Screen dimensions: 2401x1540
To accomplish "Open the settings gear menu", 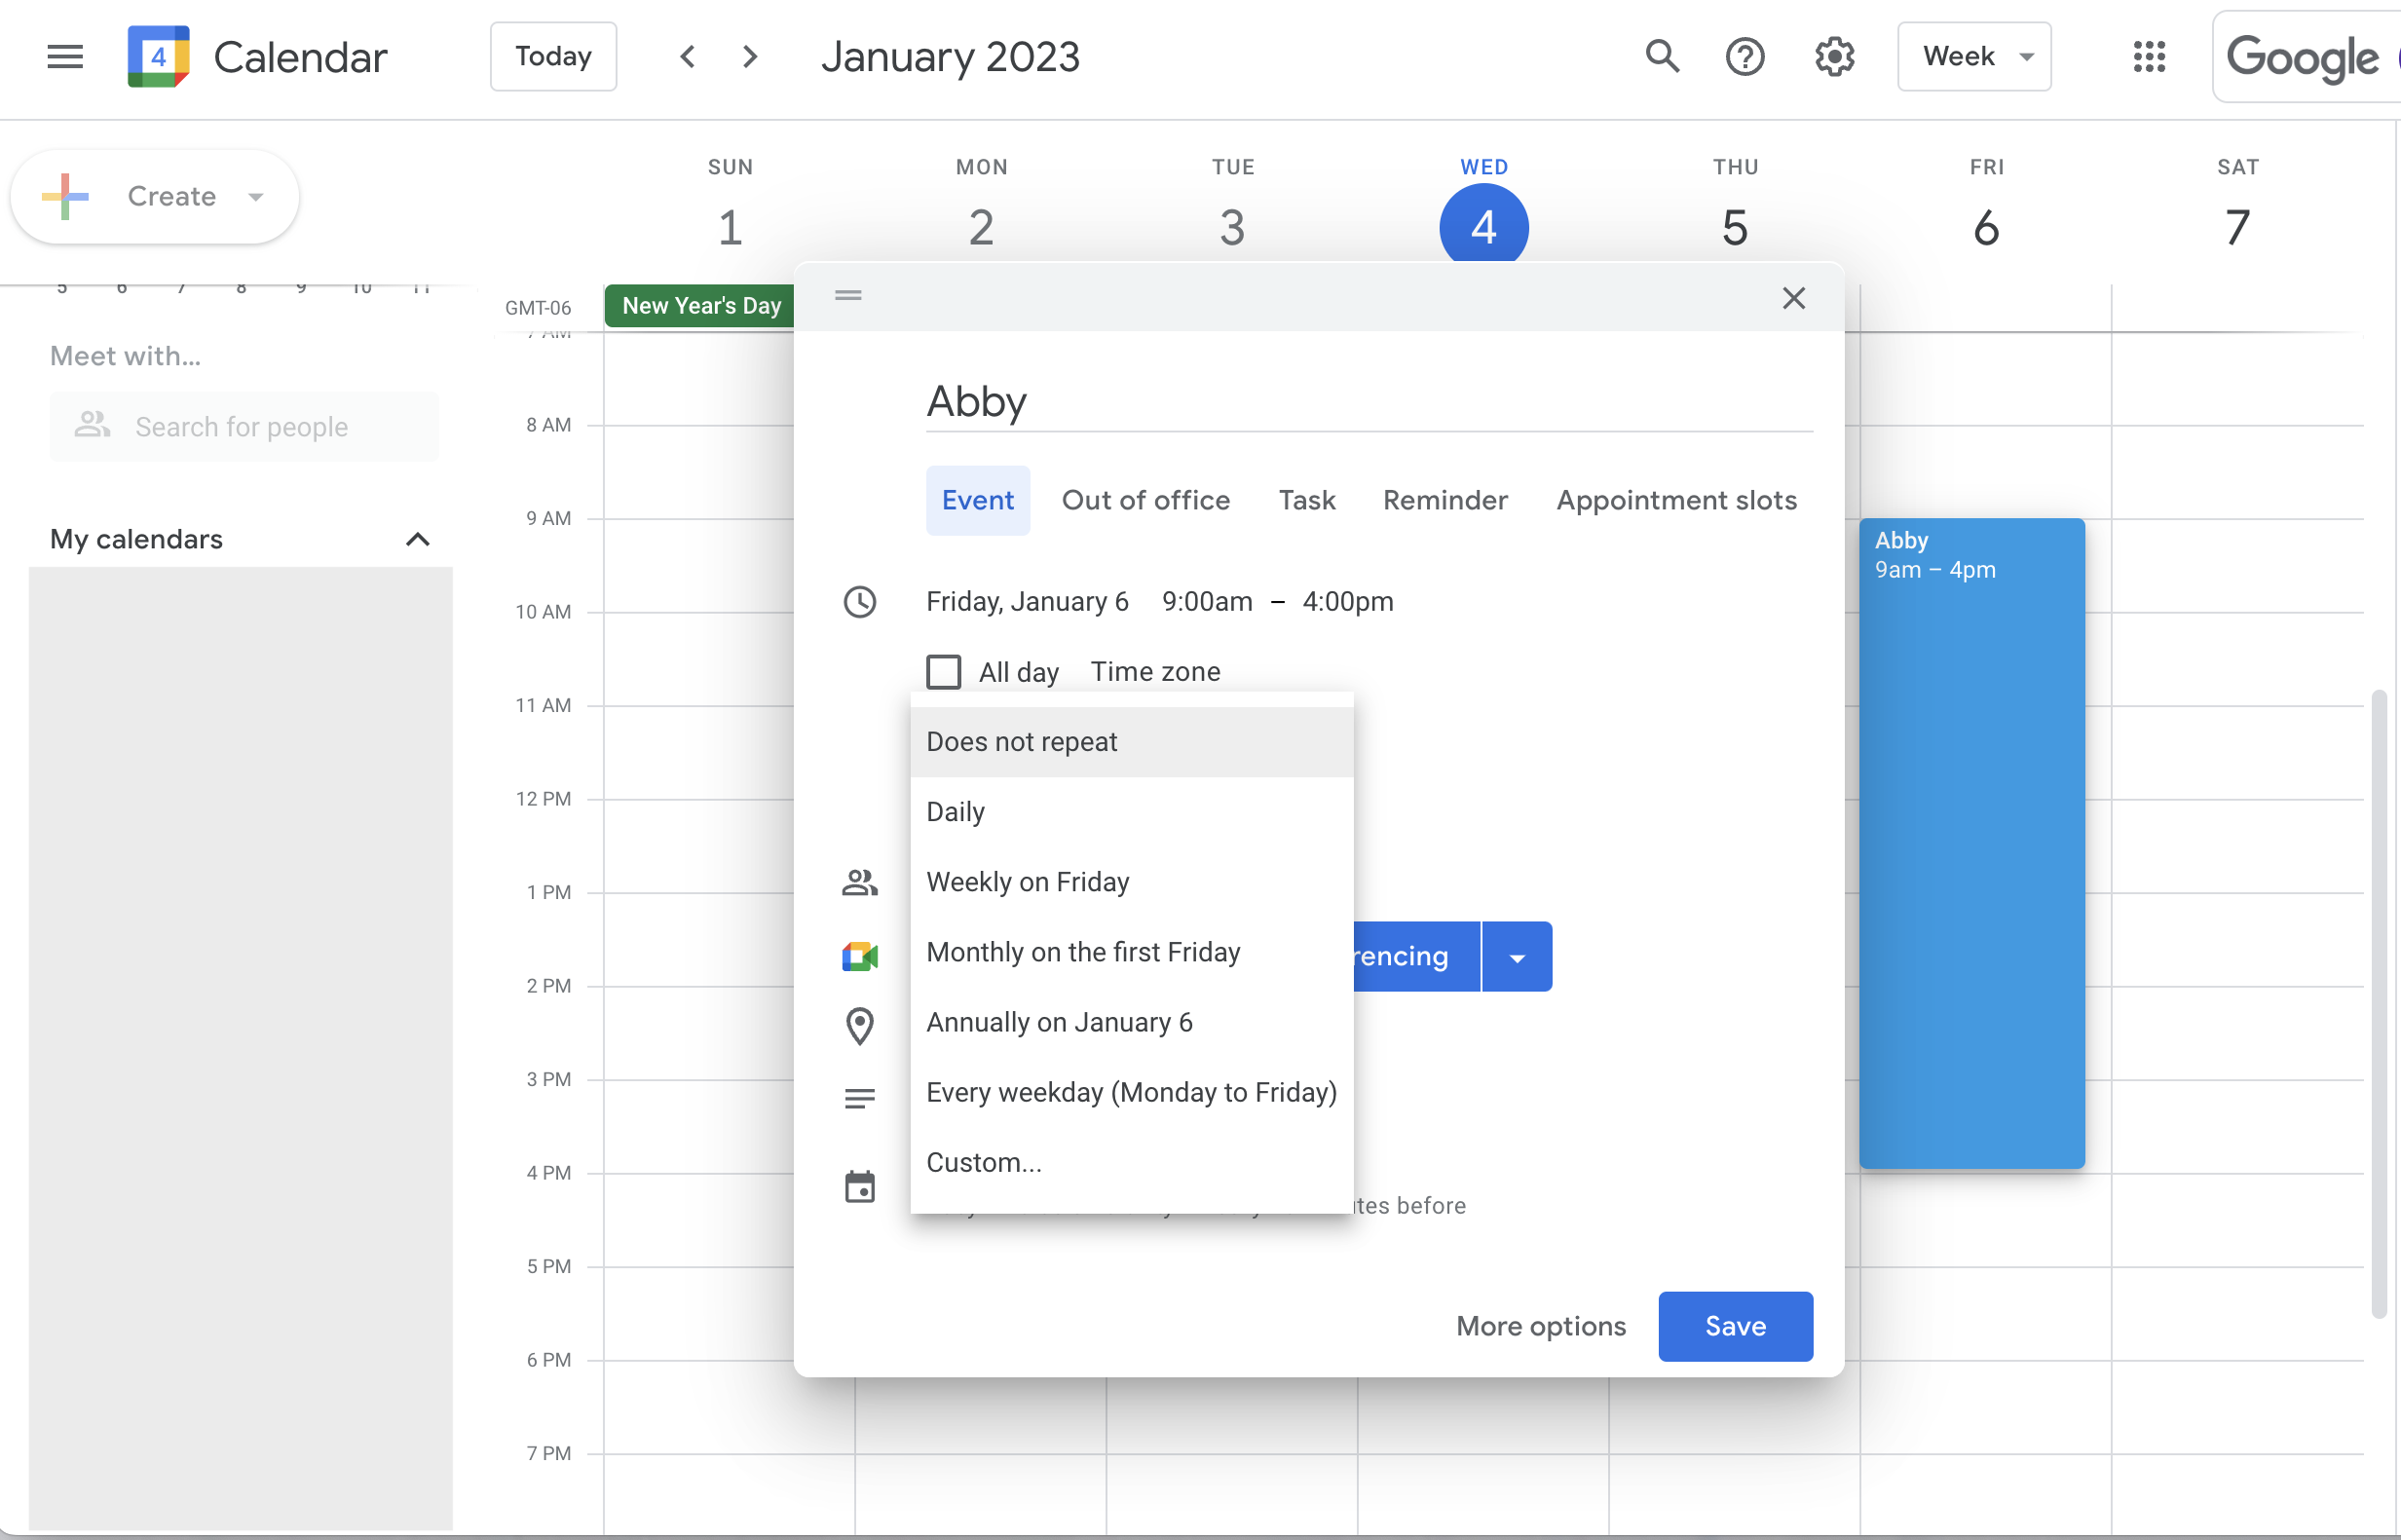I will [1834, 57].
